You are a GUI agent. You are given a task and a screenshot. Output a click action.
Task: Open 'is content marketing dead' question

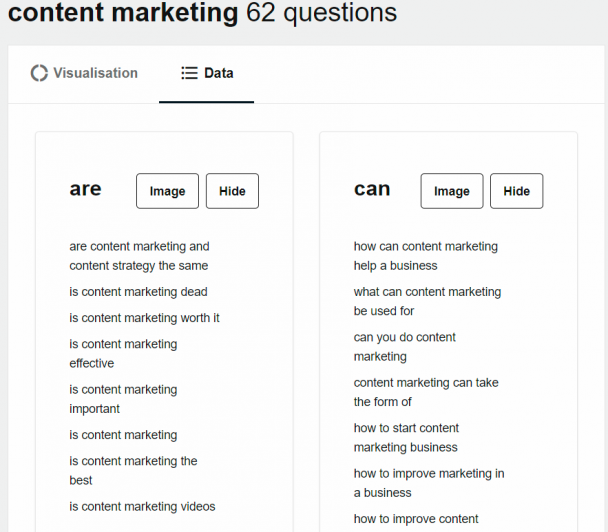138,292
